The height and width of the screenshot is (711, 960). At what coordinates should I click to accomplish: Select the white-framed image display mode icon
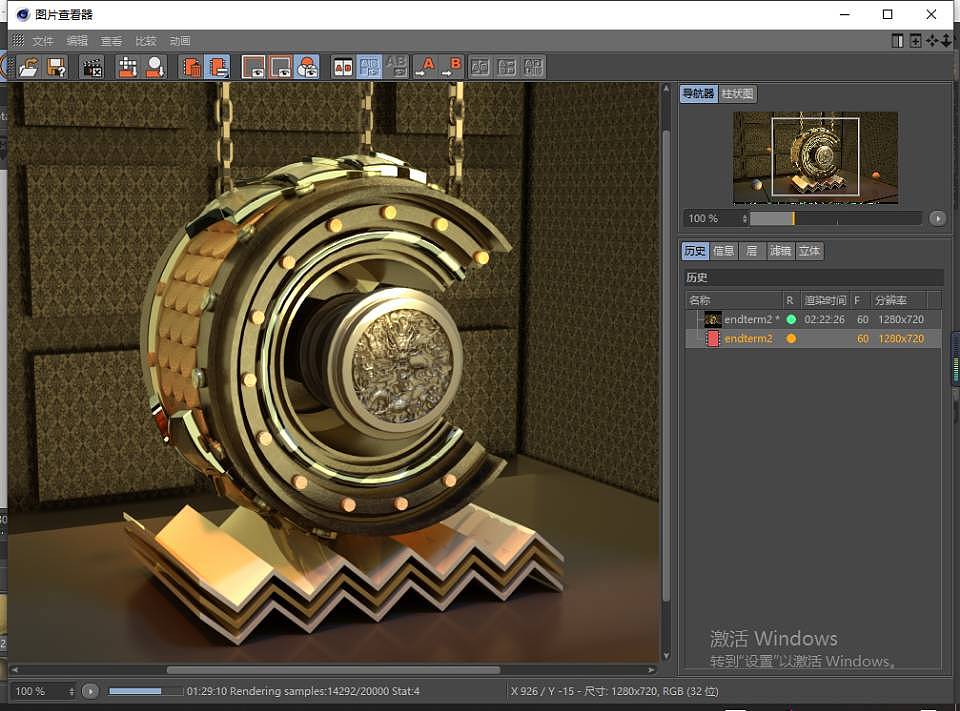253,67
